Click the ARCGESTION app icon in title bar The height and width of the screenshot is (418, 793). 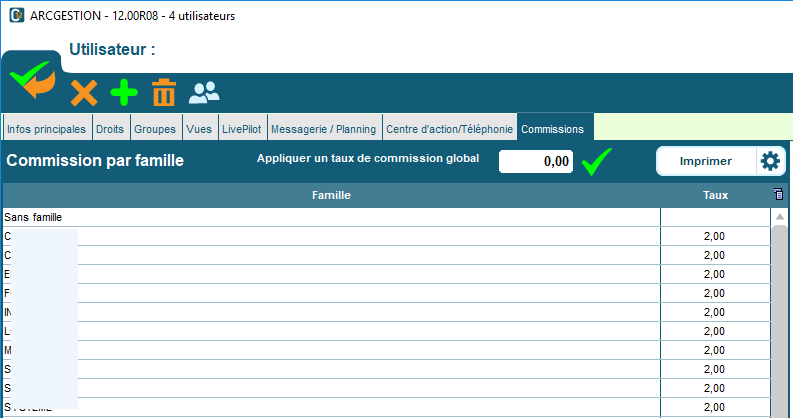click(15, 15)
